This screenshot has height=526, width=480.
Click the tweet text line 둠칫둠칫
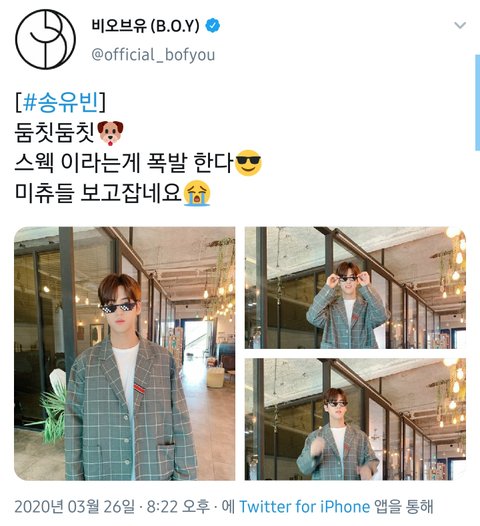[x=55, y=133]
